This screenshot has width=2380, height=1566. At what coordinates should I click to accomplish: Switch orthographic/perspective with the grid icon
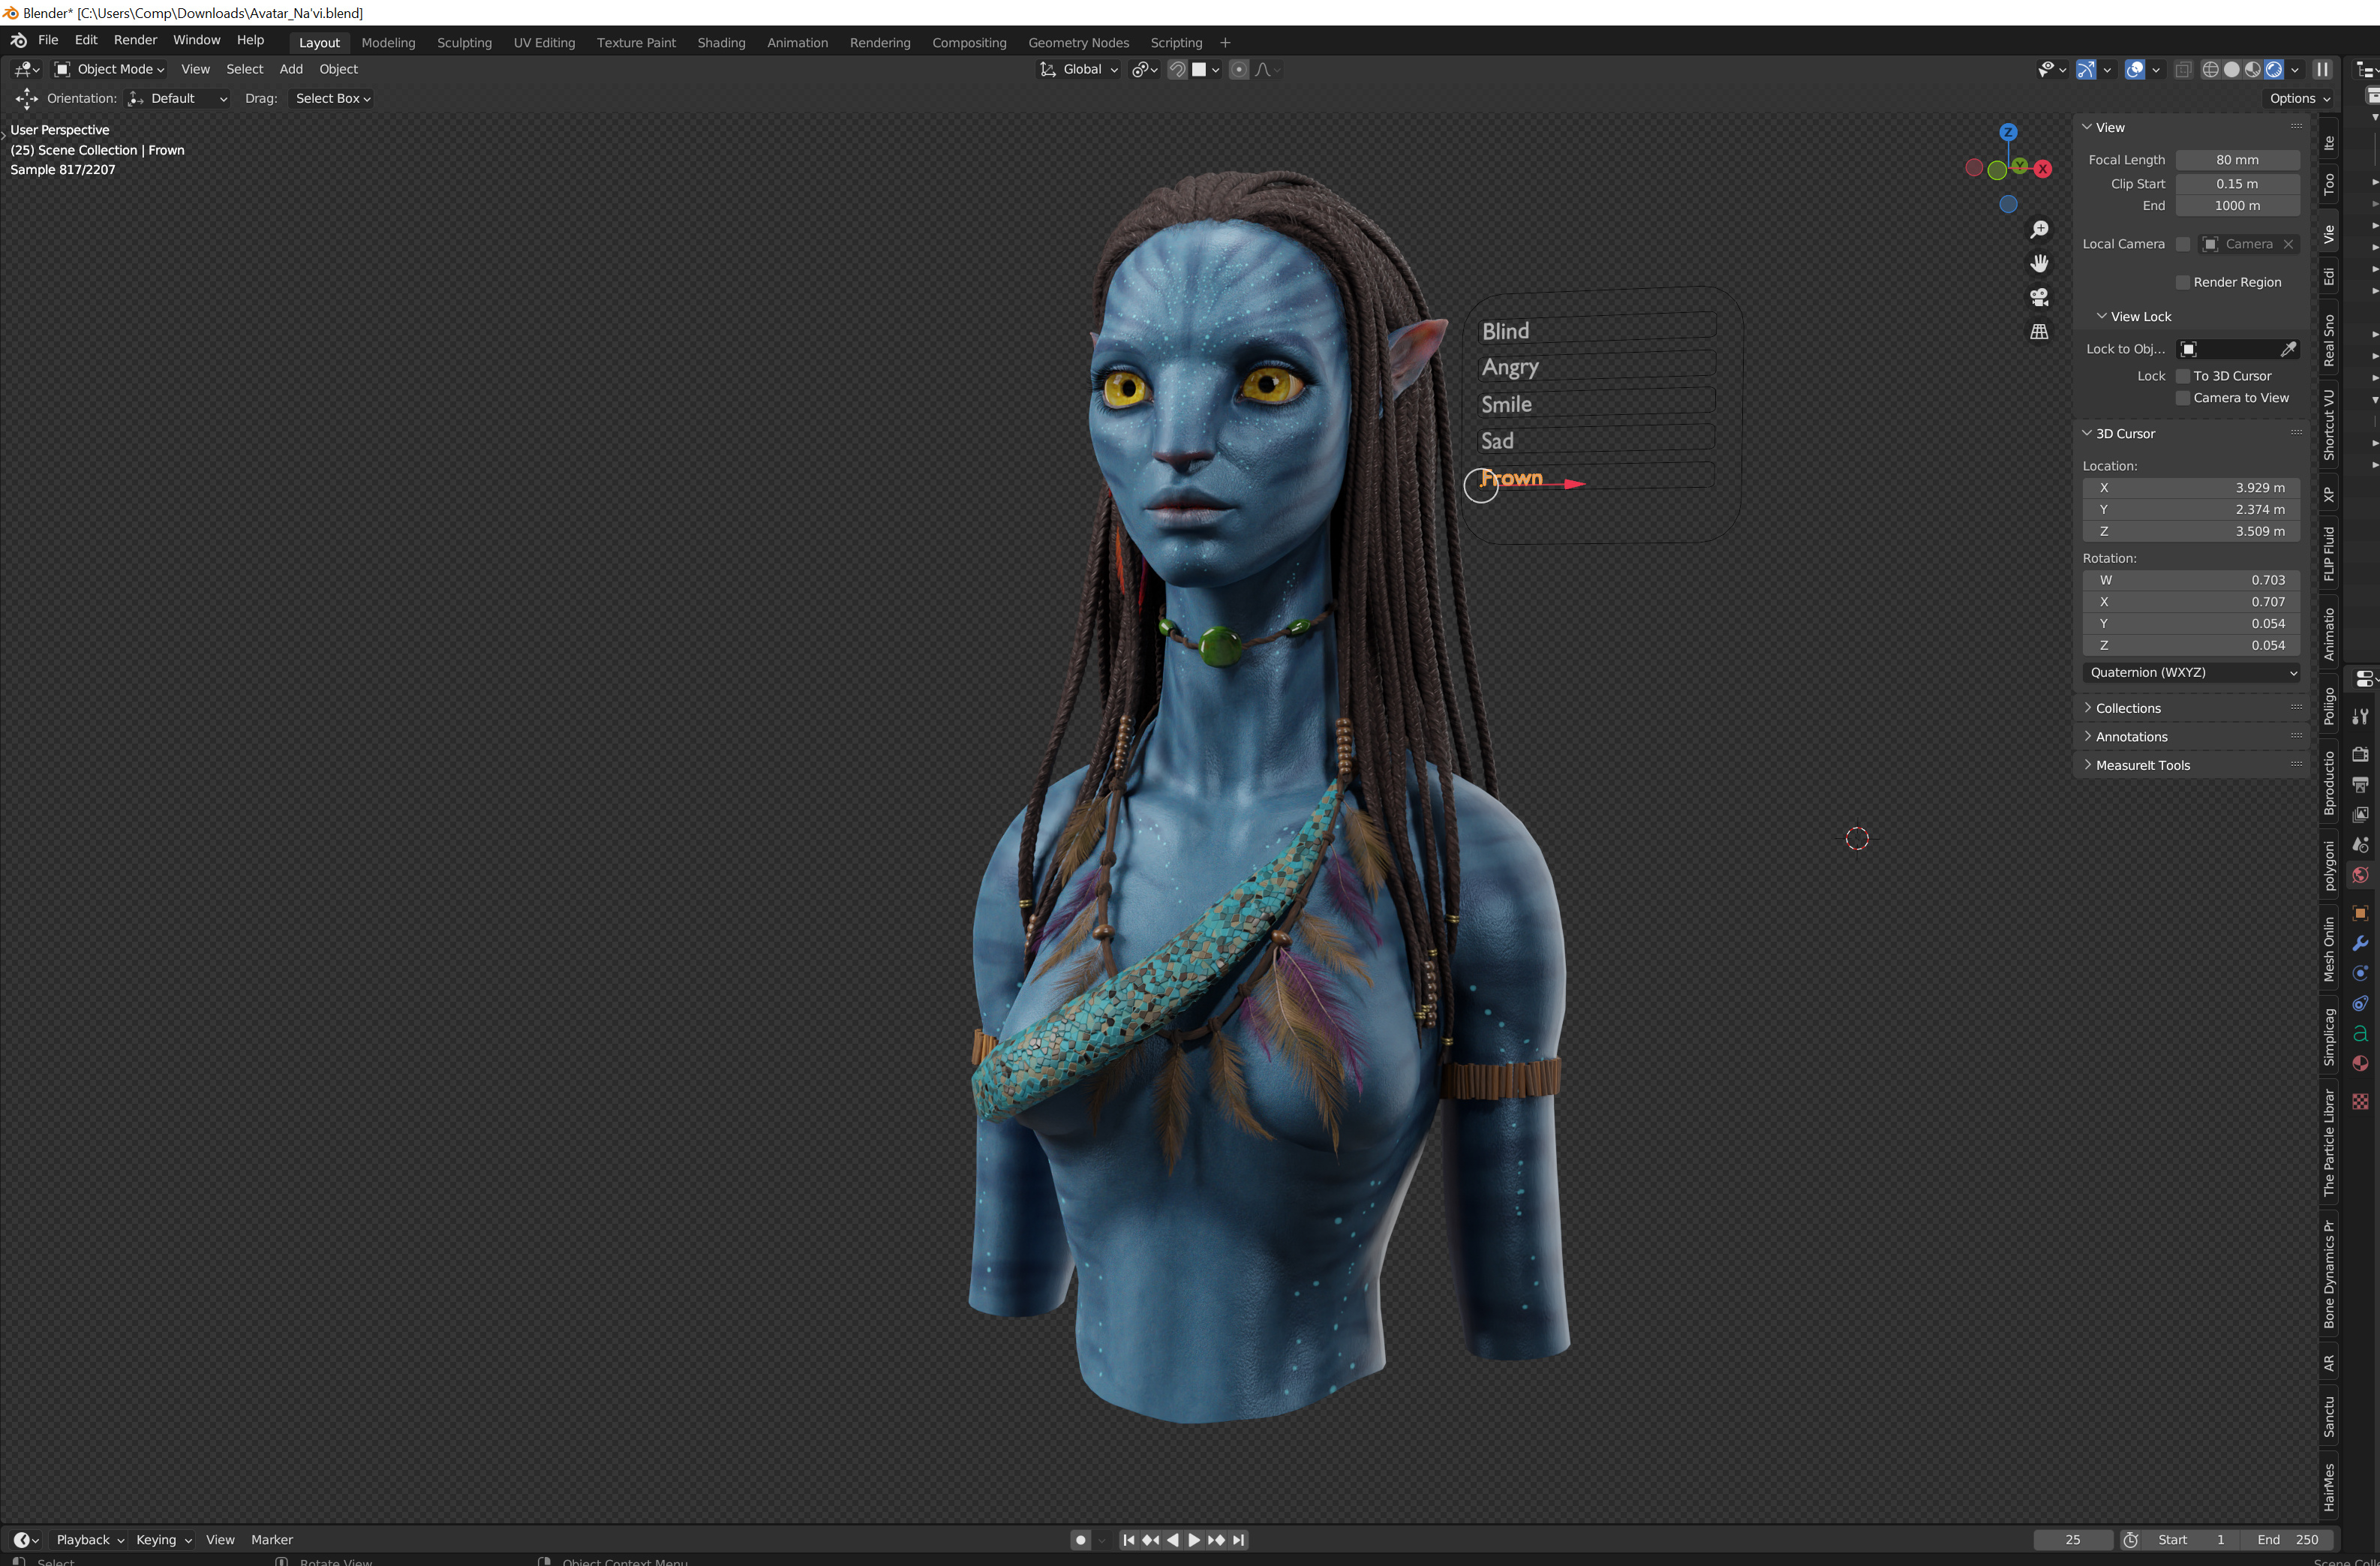pos(2039,331)
